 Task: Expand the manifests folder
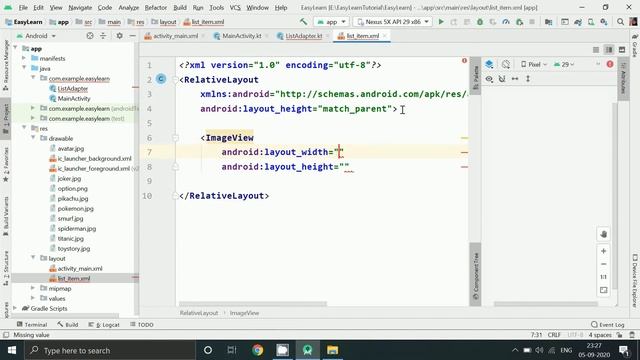(24, 58)
